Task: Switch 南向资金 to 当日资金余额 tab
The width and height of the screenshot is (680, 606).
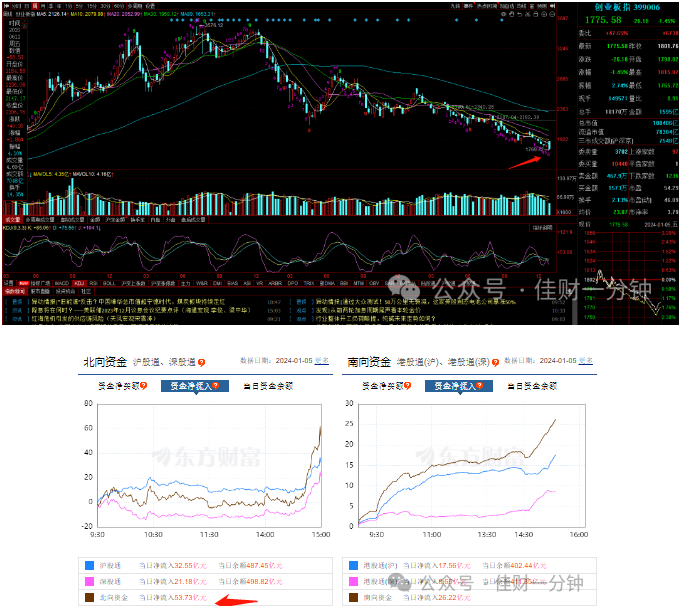Action: [x=532, y=386]
